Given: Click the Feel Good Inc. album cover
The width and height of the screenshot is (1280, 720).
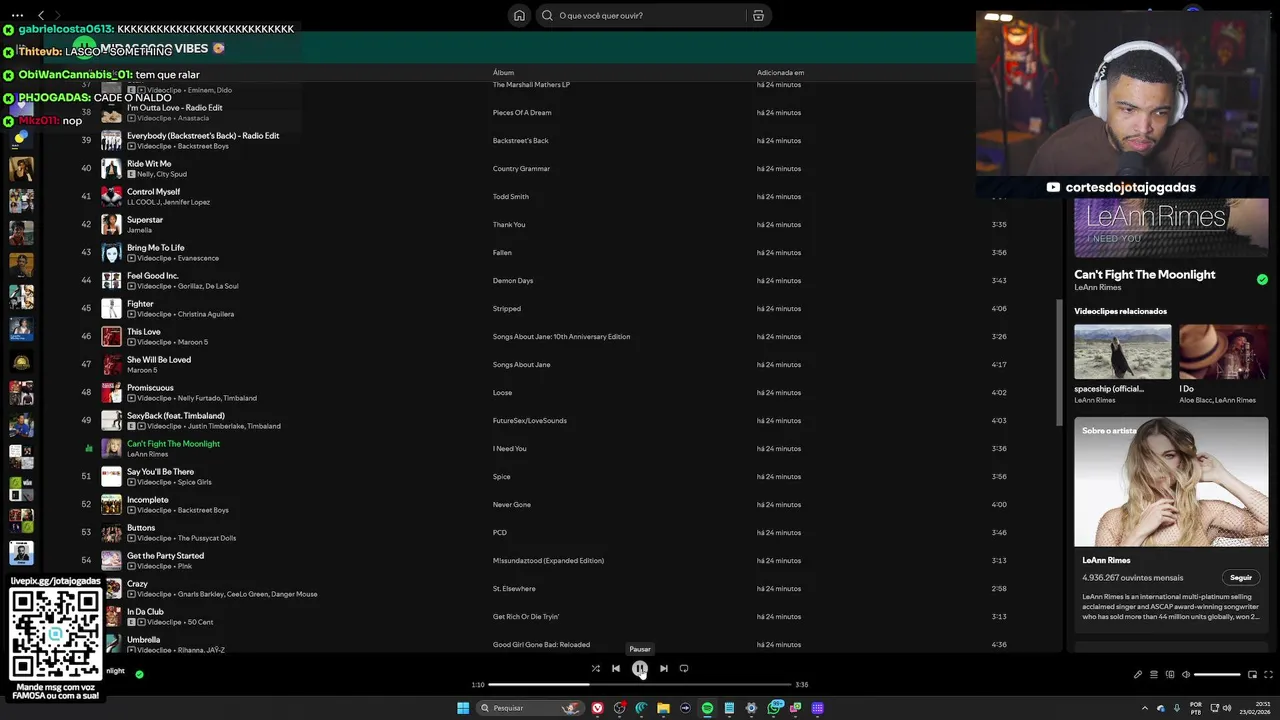Looking at the screenshot, I should click(x=111, y=280).
